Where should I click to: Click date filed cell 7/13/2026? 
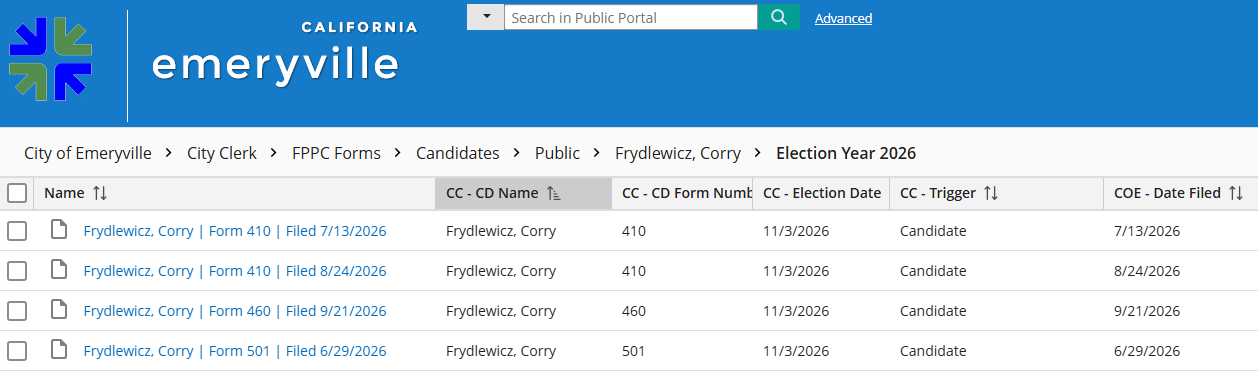[x=1147, y=231]
